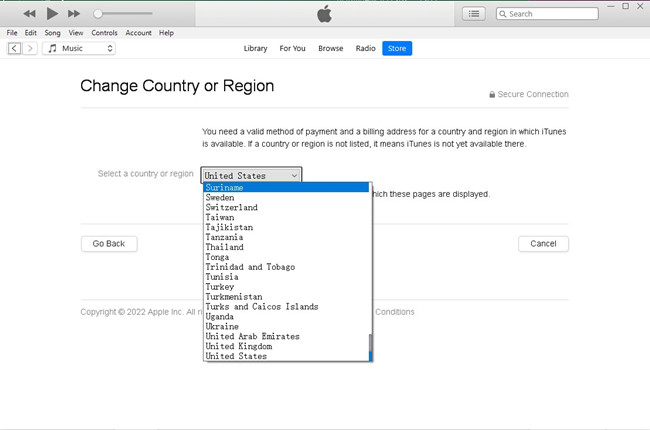Screen dimensions: 650x430
Task: Click the music note icon
Action: click(x=52, y=49)
